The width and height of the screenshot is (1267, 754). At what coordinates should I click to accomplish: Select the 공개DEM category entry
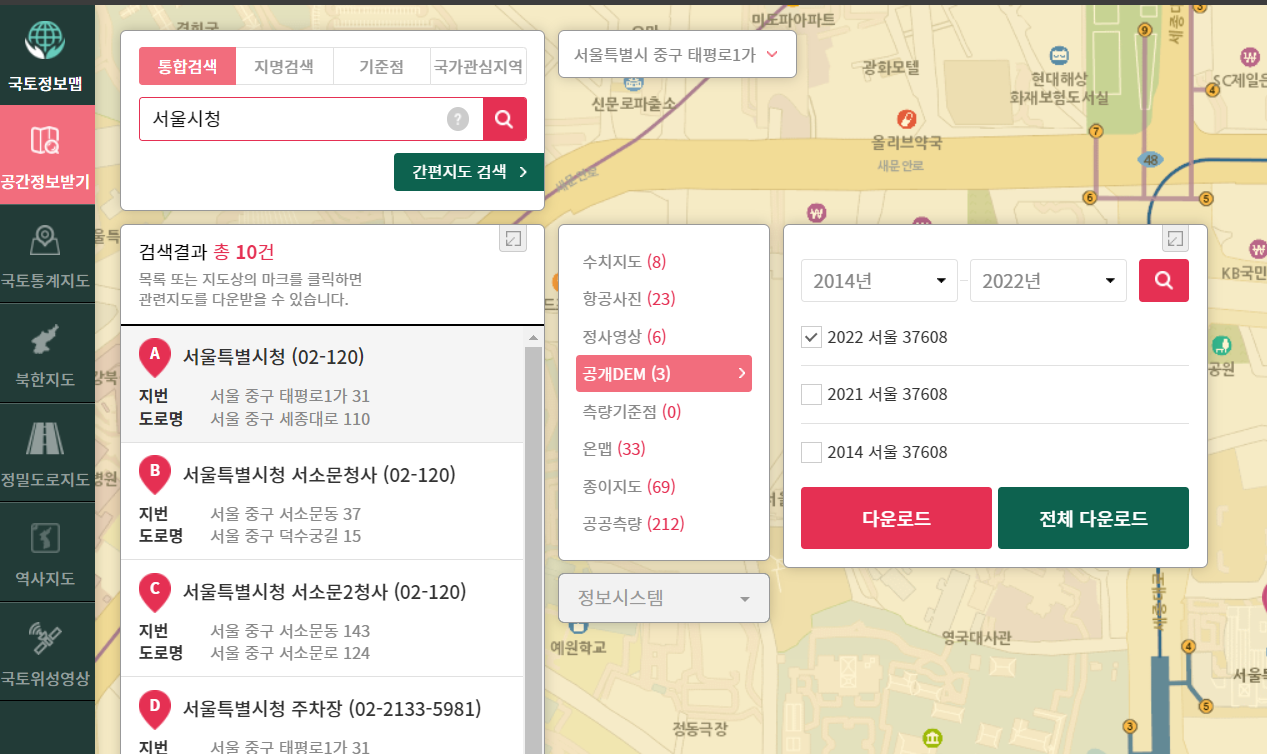(x=663, y=373)
